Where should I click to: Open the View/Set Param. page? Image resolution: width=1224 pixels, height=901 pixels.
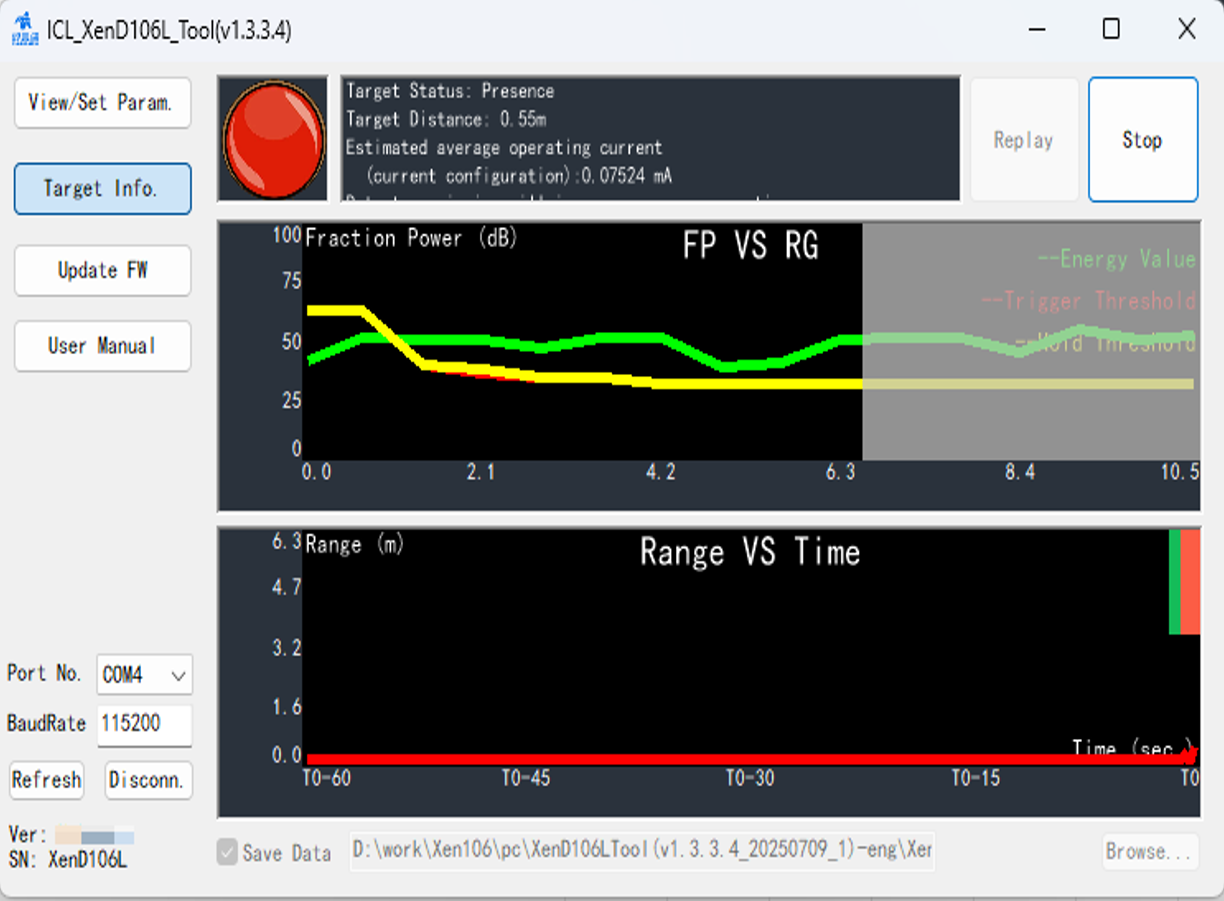(x=102, y=103)
